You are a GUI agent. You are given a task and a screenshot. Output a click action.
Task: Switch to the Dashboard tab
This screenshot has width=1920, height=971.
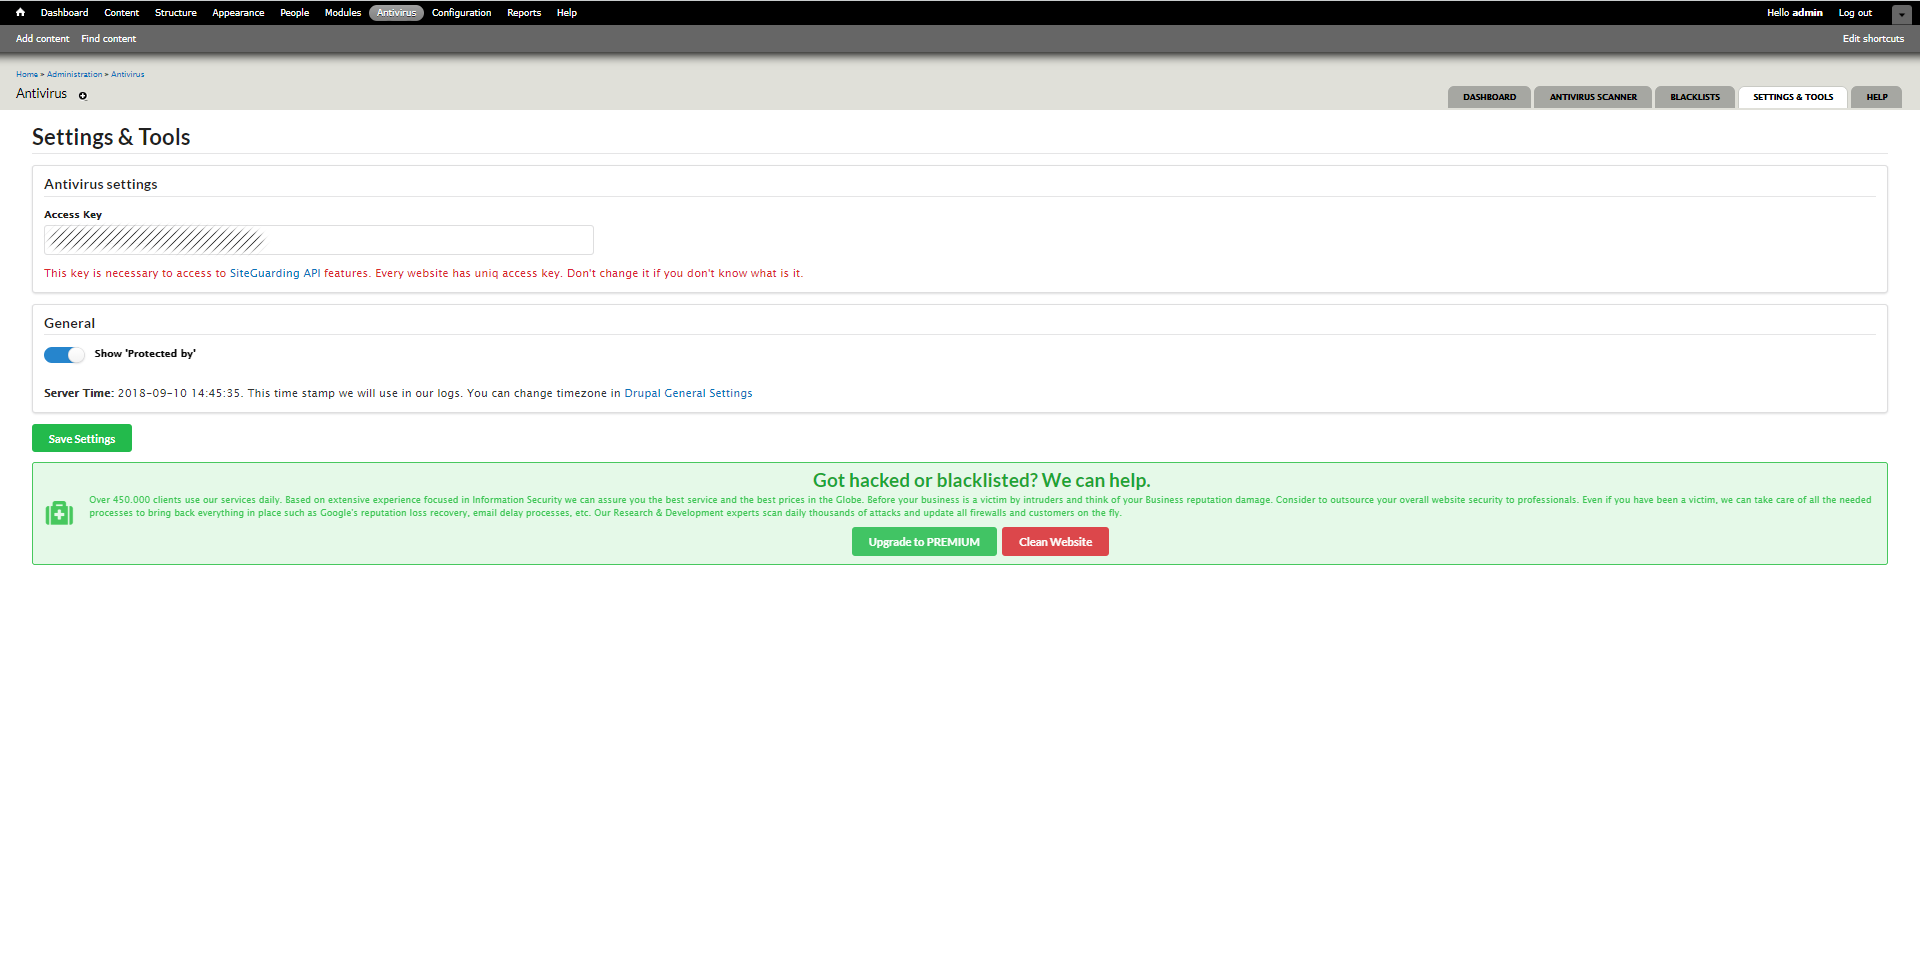(1489, 97)
